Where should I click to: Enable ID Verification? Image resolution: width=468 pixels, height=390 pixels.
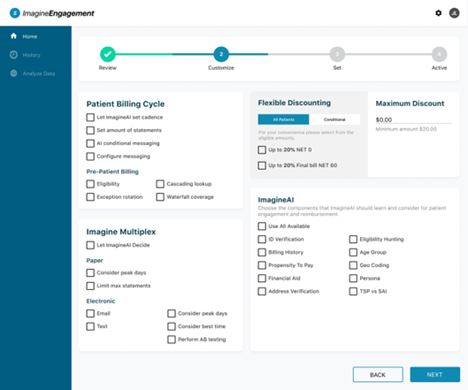pos(262,239)
